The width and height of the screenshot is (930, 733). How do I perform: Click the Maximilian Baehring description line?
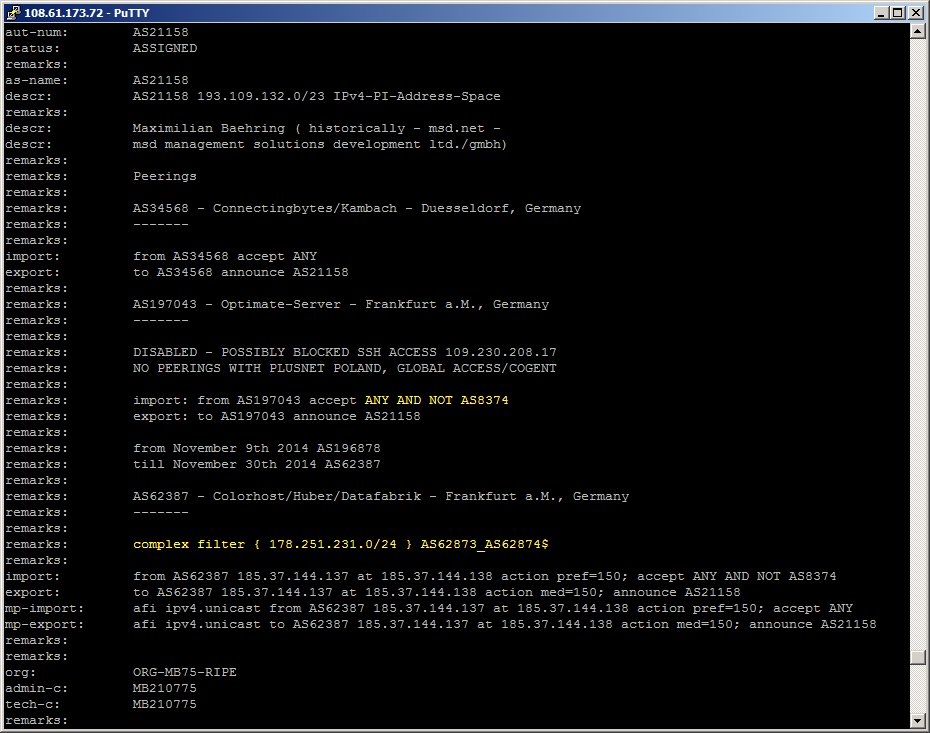click(316, 128)
